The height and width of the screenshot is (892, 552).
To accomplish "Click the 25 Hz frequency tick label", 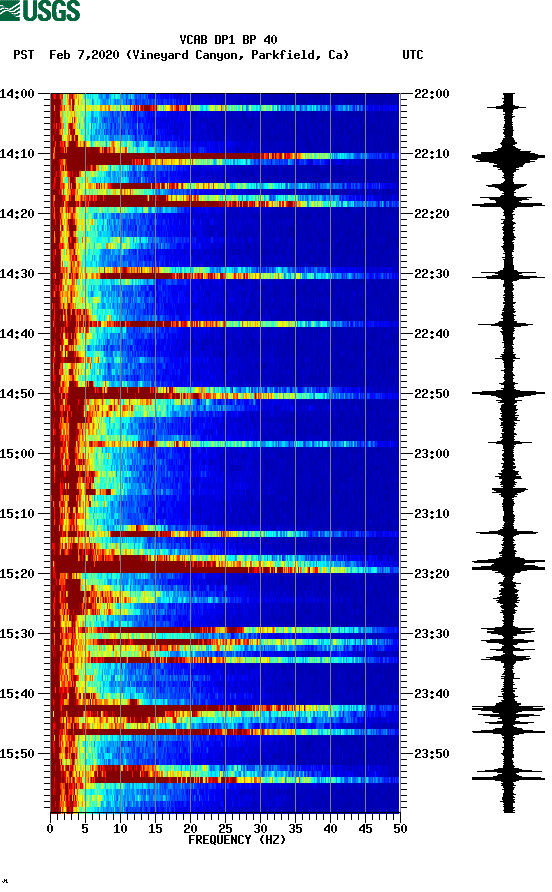I will tap(225, 829).
